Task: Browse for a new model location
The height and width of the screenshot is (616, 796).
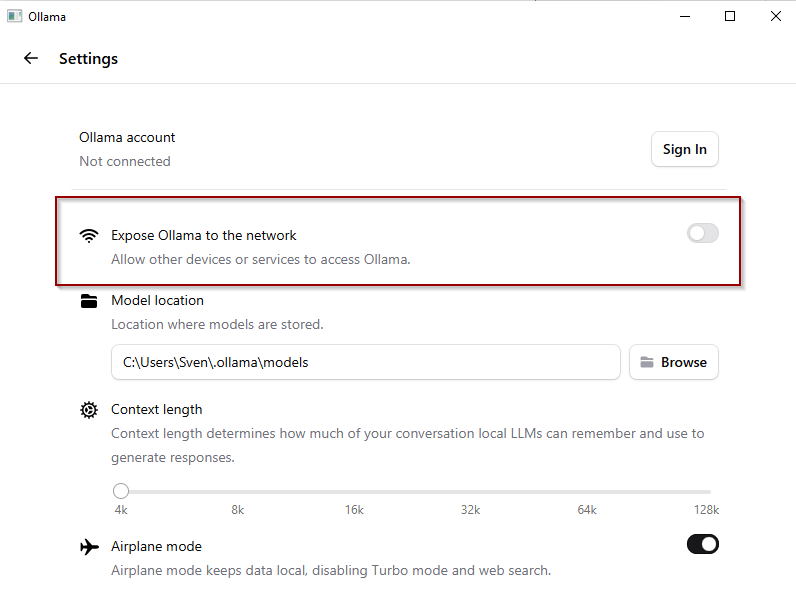Action: tap(673, 362)
